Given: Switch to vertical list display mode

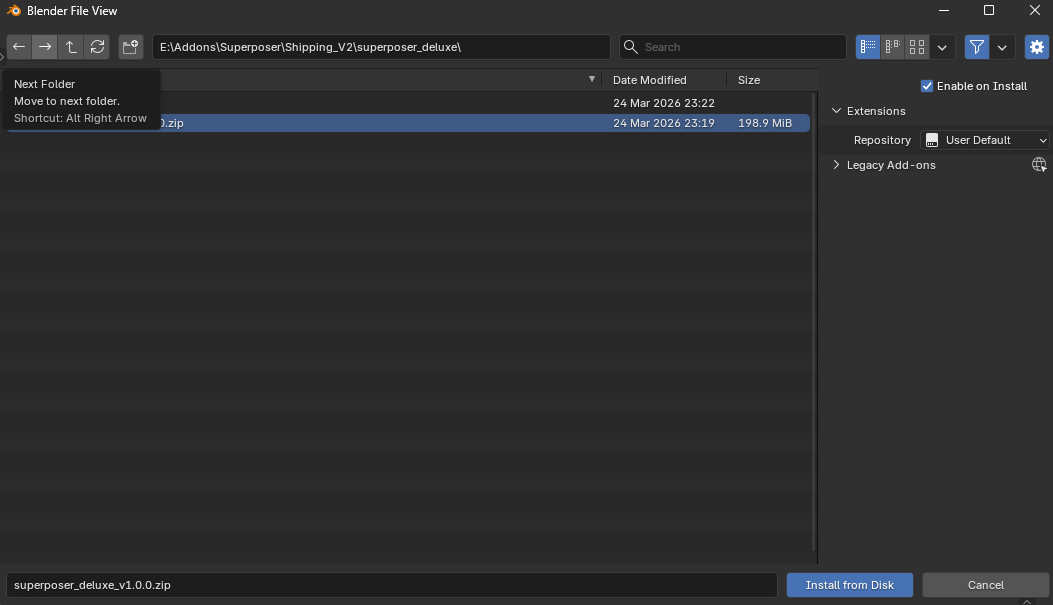Looking at the screenshot, I should click(868, 47).
